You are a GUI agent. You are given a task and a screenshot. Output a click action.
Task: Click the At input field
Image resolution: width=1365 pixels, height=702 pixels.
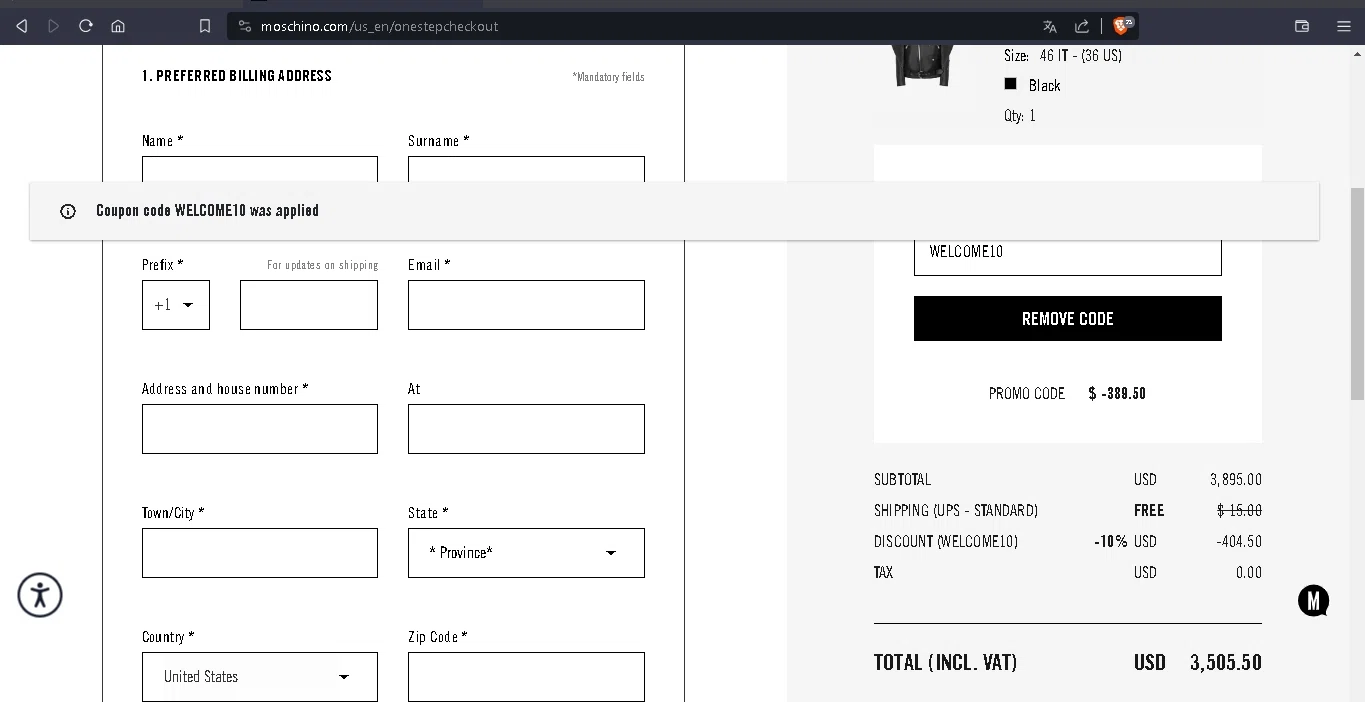[526, 429]
